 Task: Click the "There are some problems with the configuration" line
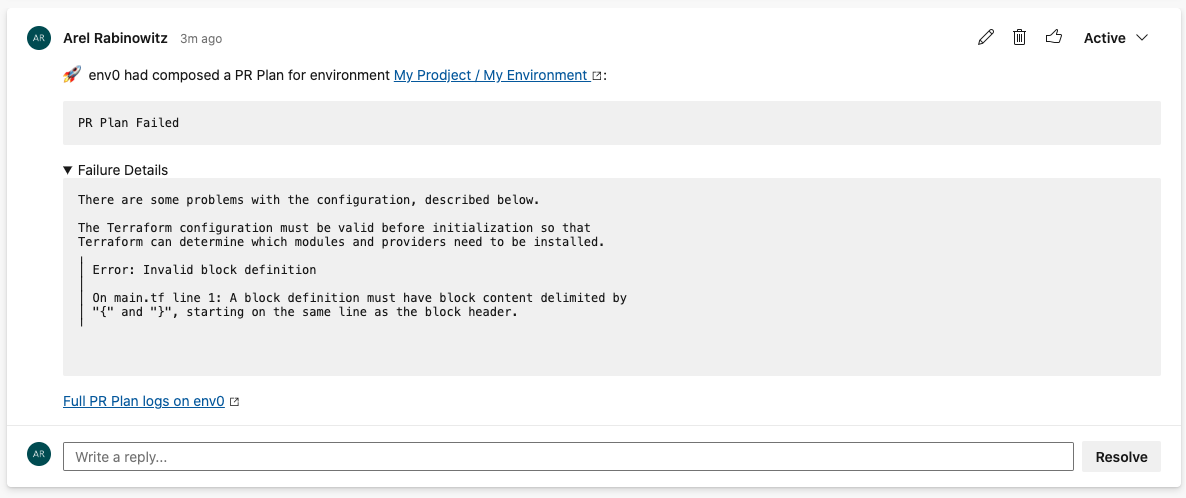(308, 200)
